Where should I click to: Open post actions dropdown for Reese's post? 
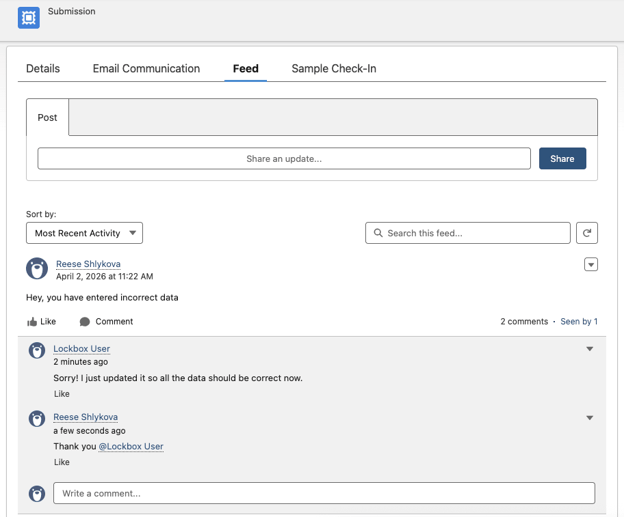591,264
